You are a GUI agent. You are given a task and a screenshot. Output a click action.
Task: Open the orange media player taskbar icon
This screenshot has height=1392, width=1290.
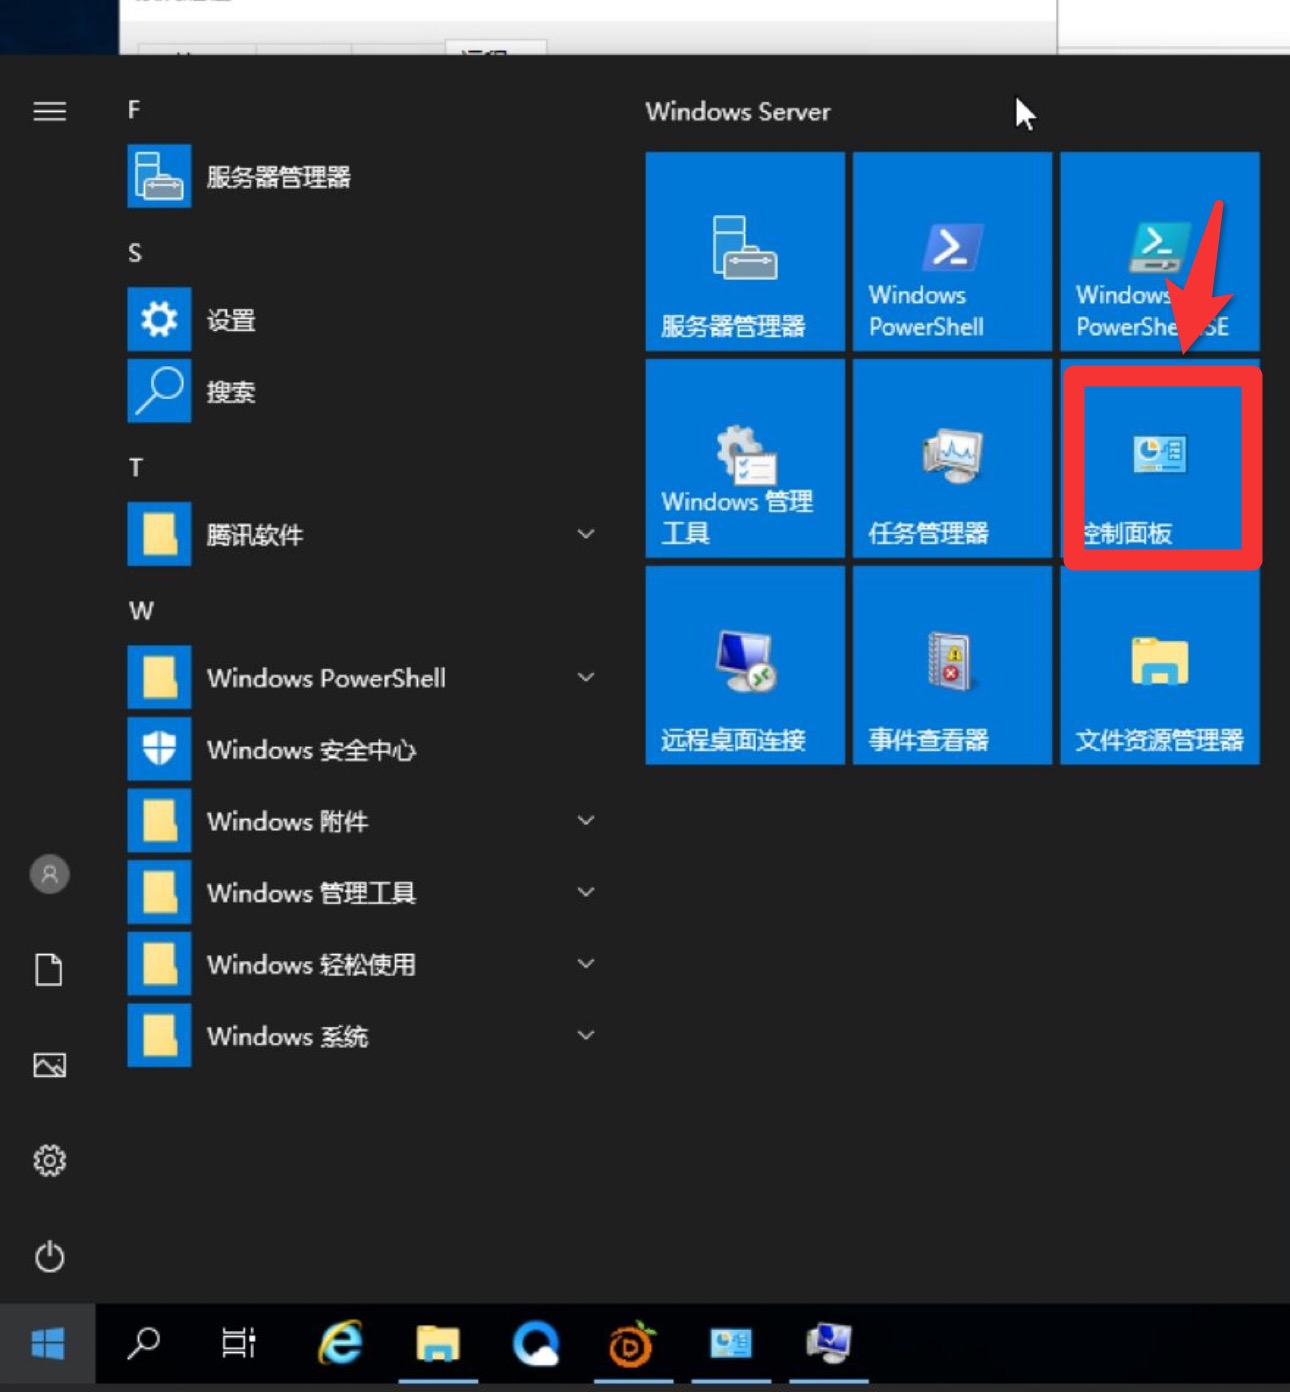[x=632, y=1344]
